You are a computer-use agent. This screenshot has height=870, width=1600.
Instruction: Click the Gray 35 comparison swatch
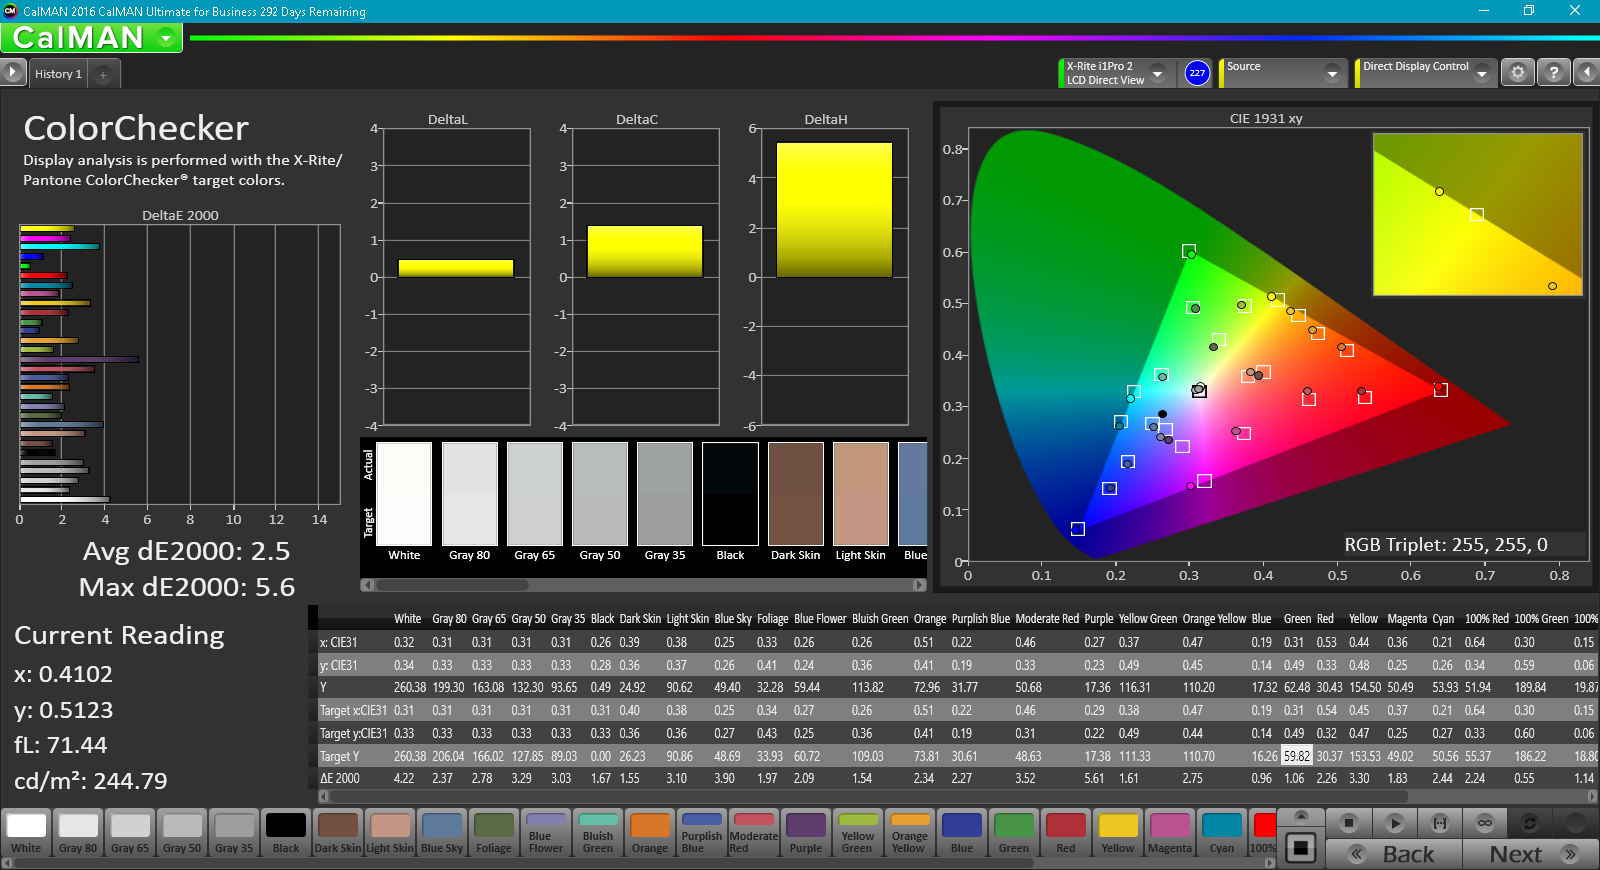pyautogui.click(x=665, y=494)
